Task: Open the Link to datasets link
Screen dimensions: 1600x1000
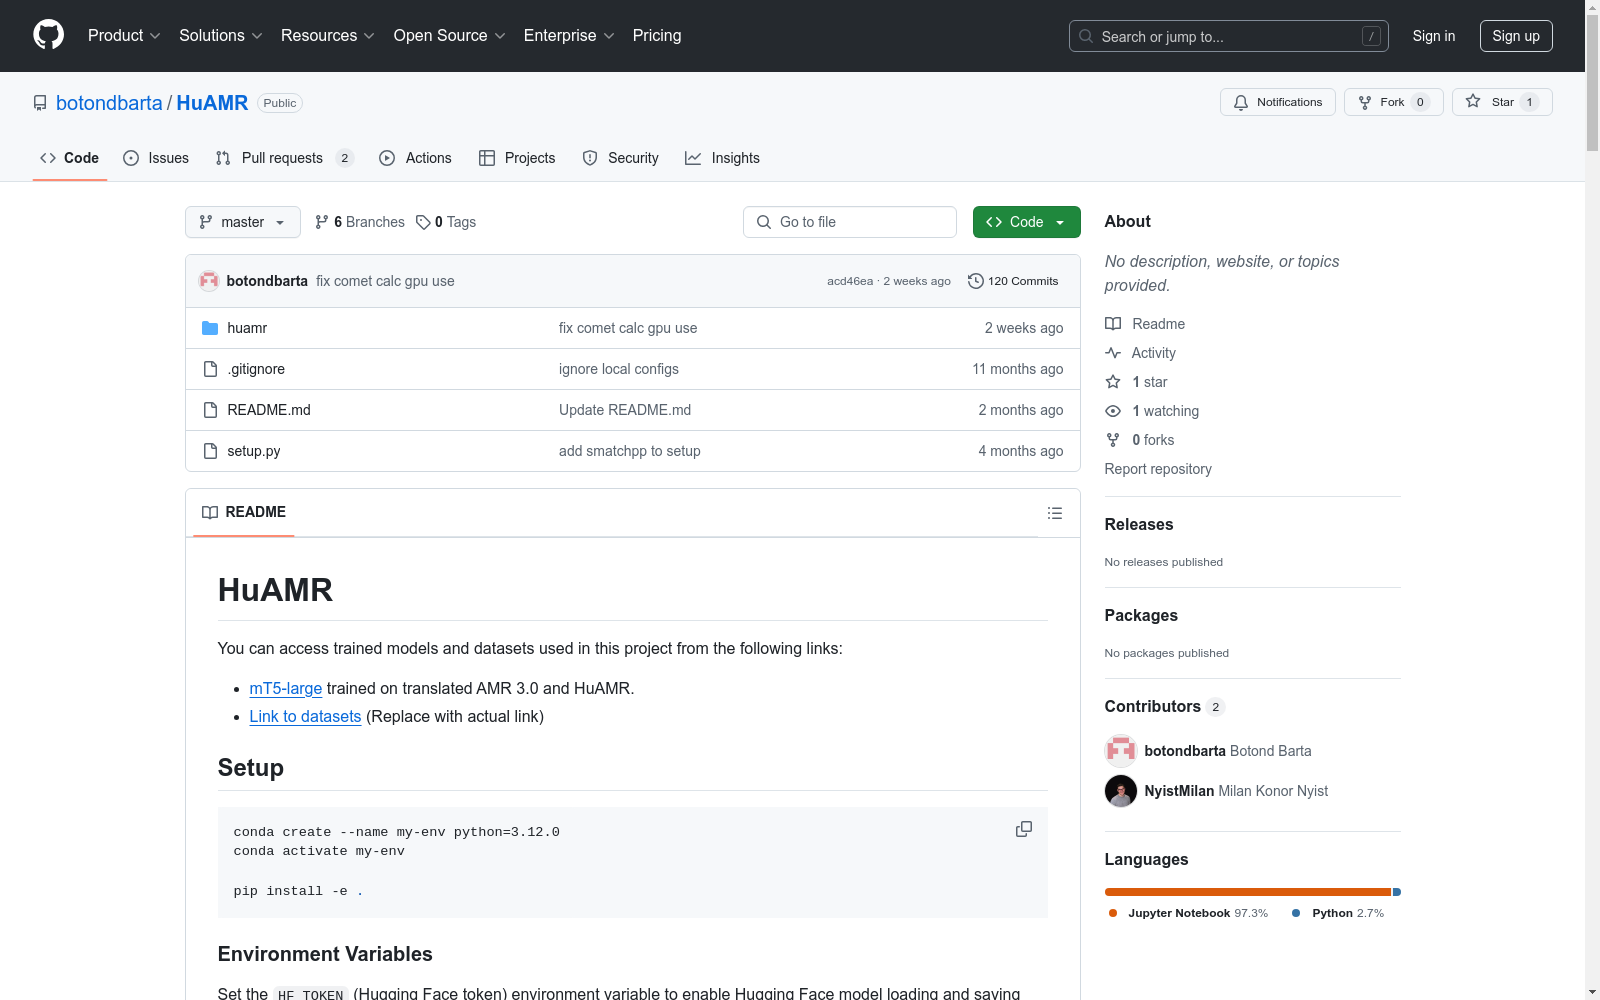Action: (305, 716)
